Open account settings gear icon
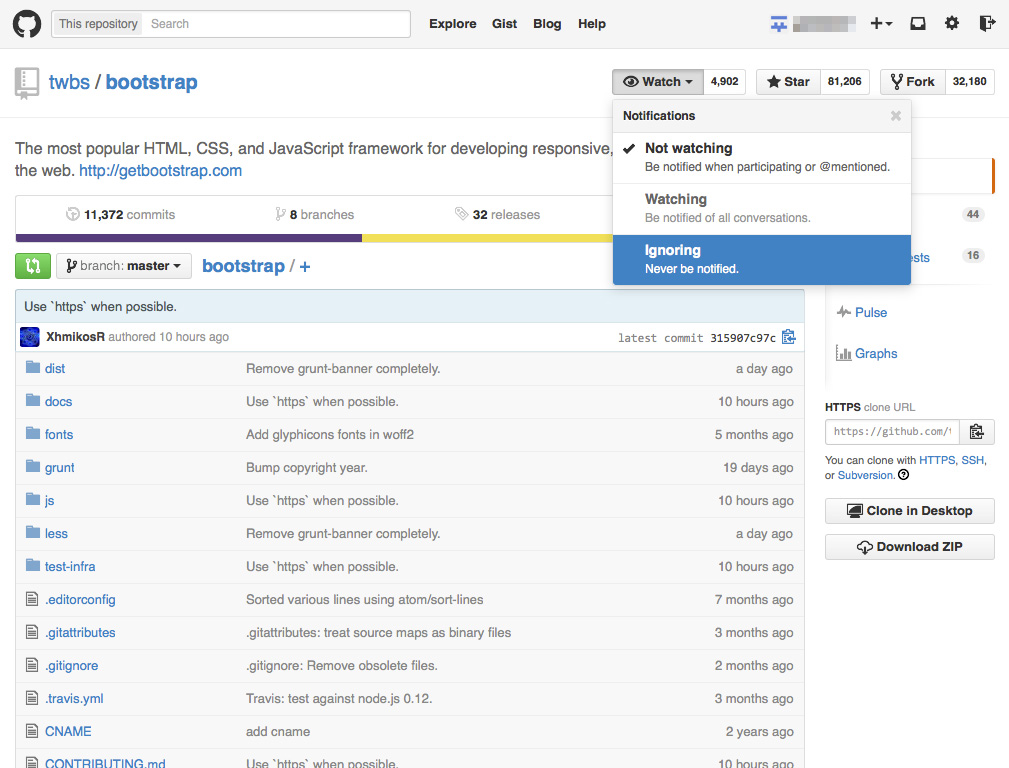Viewport: 1009px width, 768px height. point(952,24)
